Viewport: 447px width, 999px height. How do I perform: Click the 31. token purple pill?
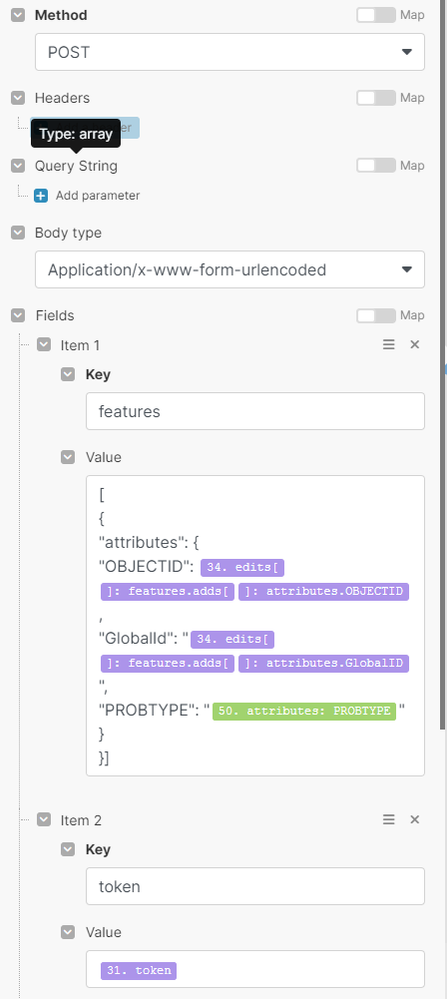139,970
